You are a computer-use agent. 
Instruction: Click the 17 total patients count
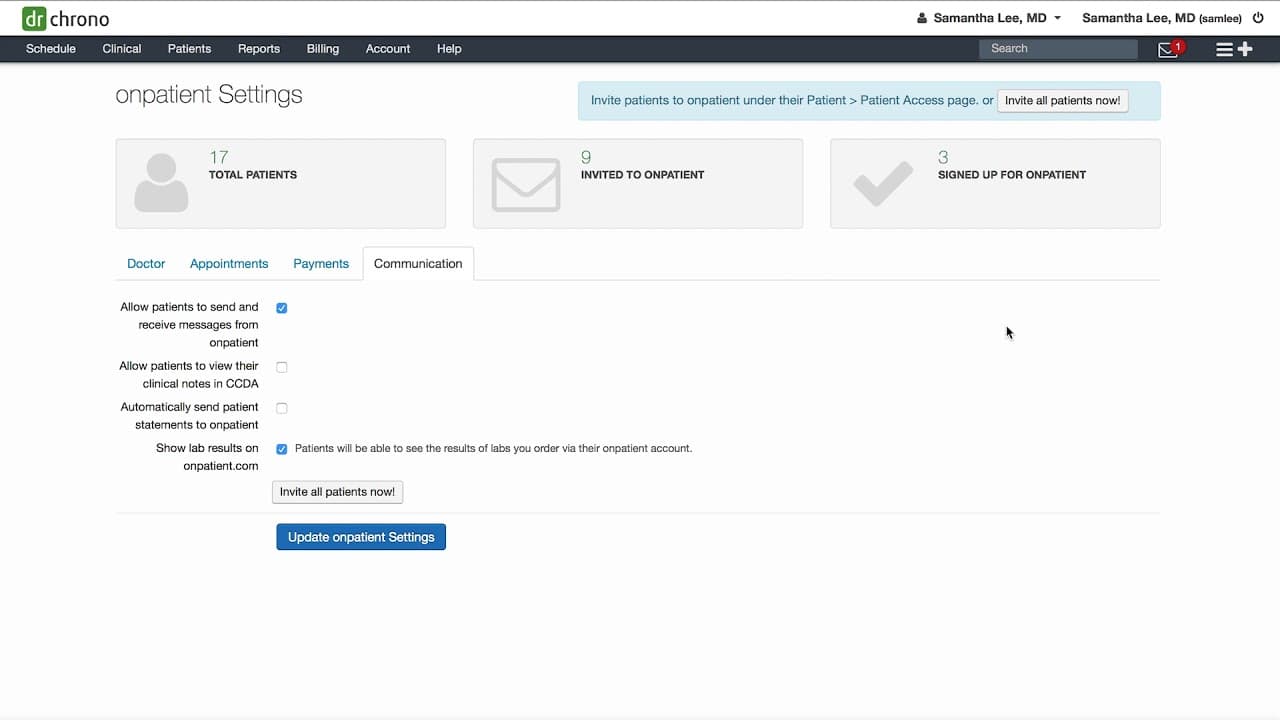pyautogui.click(x=219, y=157)
